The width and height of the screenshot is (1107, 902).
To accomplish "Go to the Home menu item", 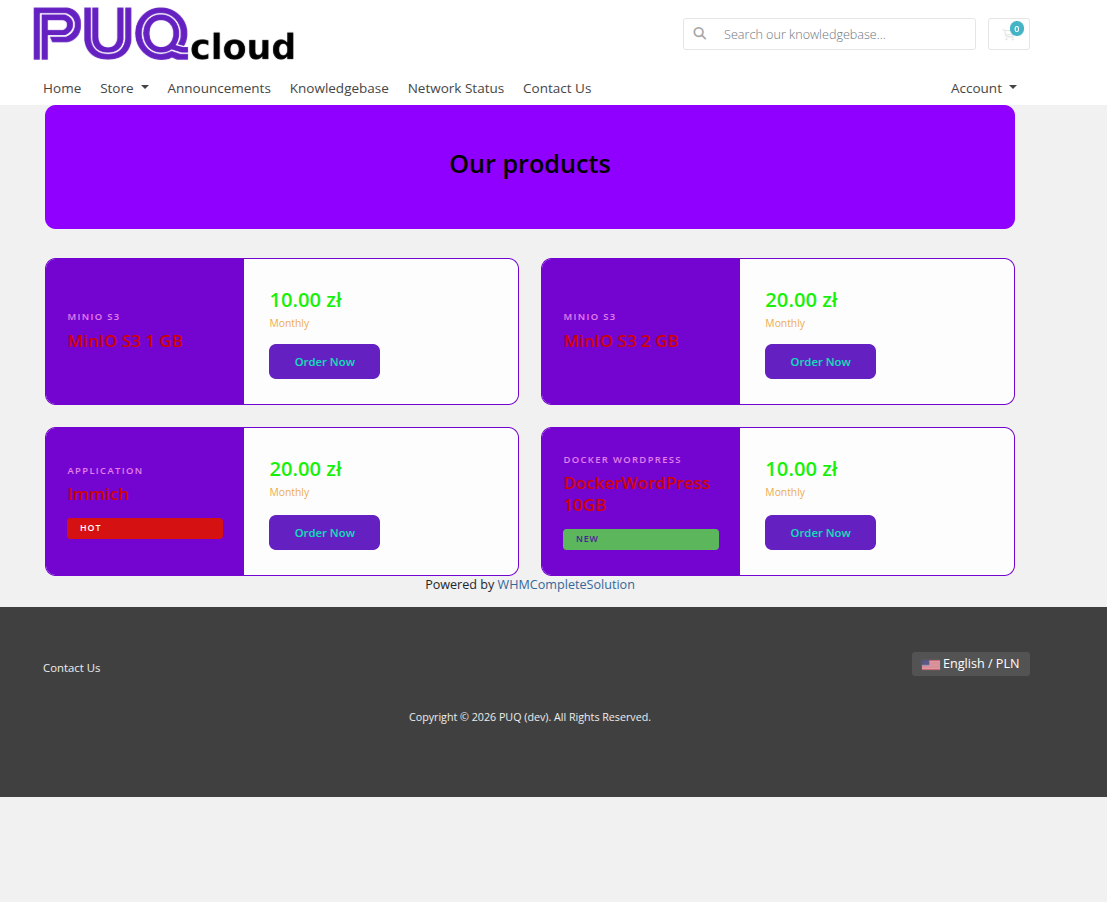I will 62,88.
